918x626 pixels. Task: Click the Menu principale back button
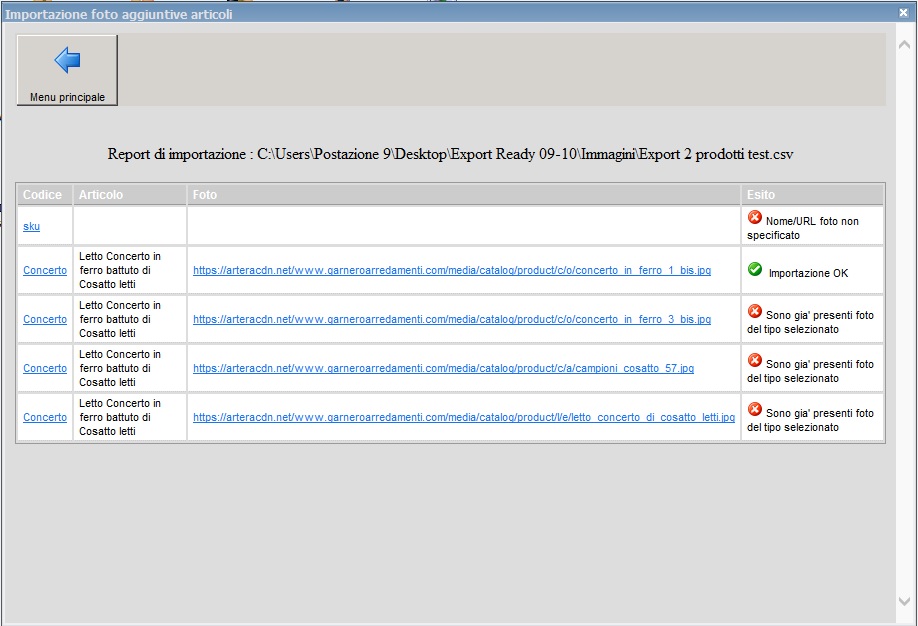click(x=67, y=70)
